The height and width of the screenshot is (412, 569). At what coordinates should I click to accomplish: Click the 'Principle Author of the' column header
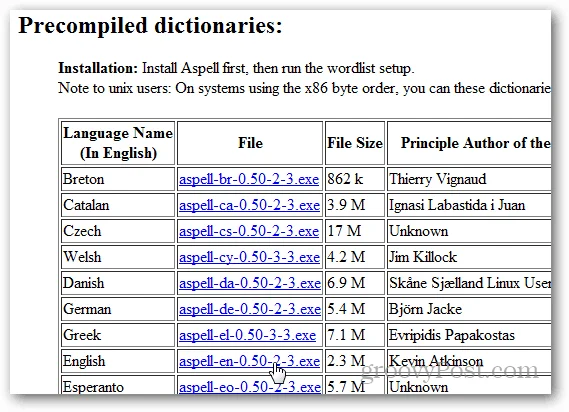pyautogui.click(x=470, y=143)
